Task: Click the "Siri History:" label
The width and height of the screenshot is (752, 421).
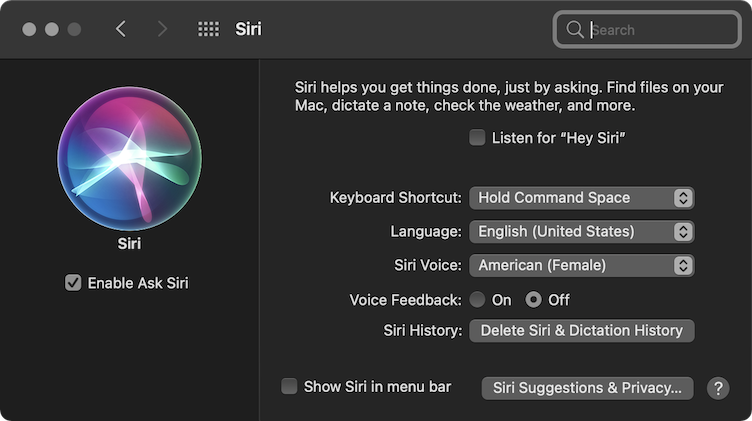Action: click(x=423, y=330)
